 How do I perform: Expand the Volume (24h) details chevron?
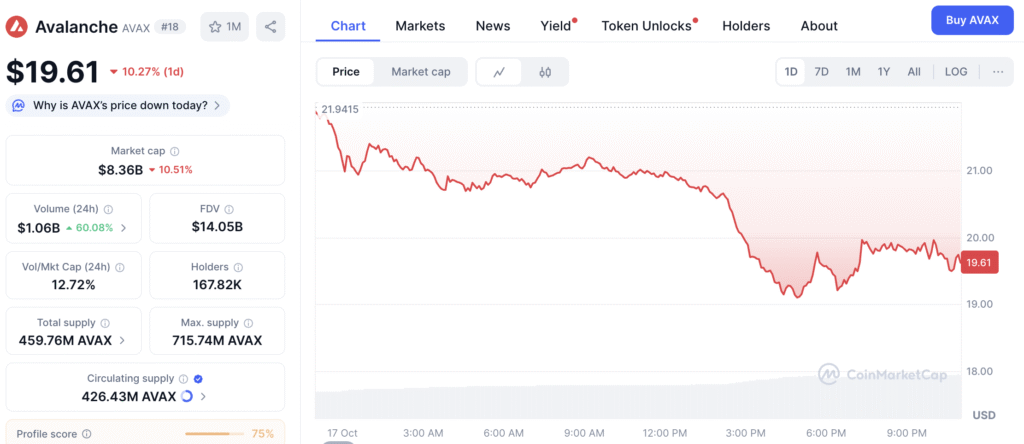pyautogui.click(x=124, y=227)
